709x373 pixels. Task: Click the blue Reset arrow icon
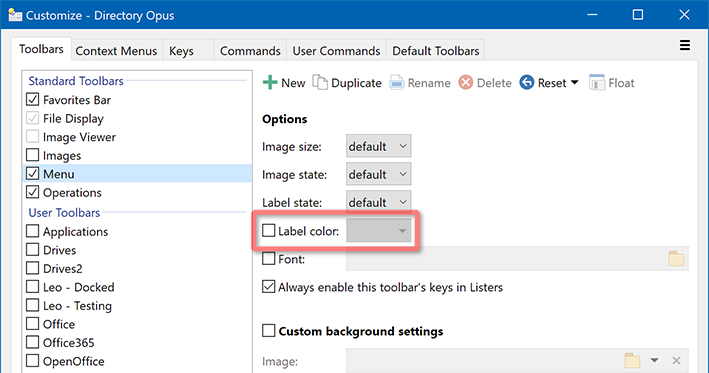tap(527, 83)
